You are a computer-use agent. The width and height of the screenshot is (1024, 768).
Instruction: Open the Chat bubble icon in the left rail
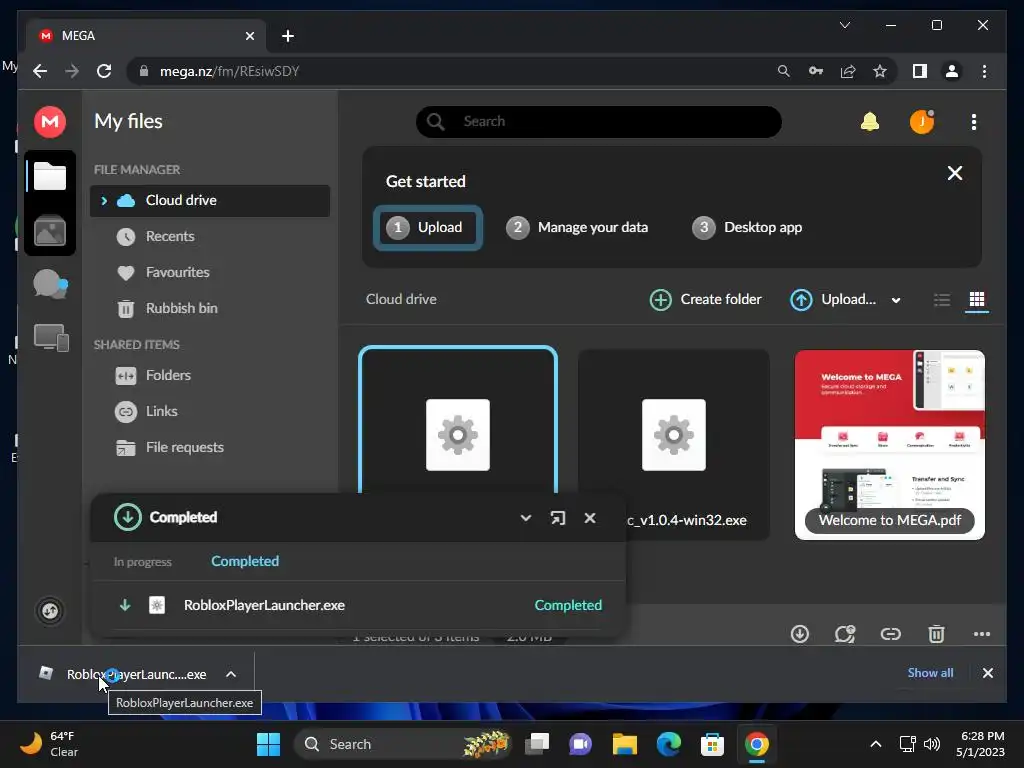50,284
